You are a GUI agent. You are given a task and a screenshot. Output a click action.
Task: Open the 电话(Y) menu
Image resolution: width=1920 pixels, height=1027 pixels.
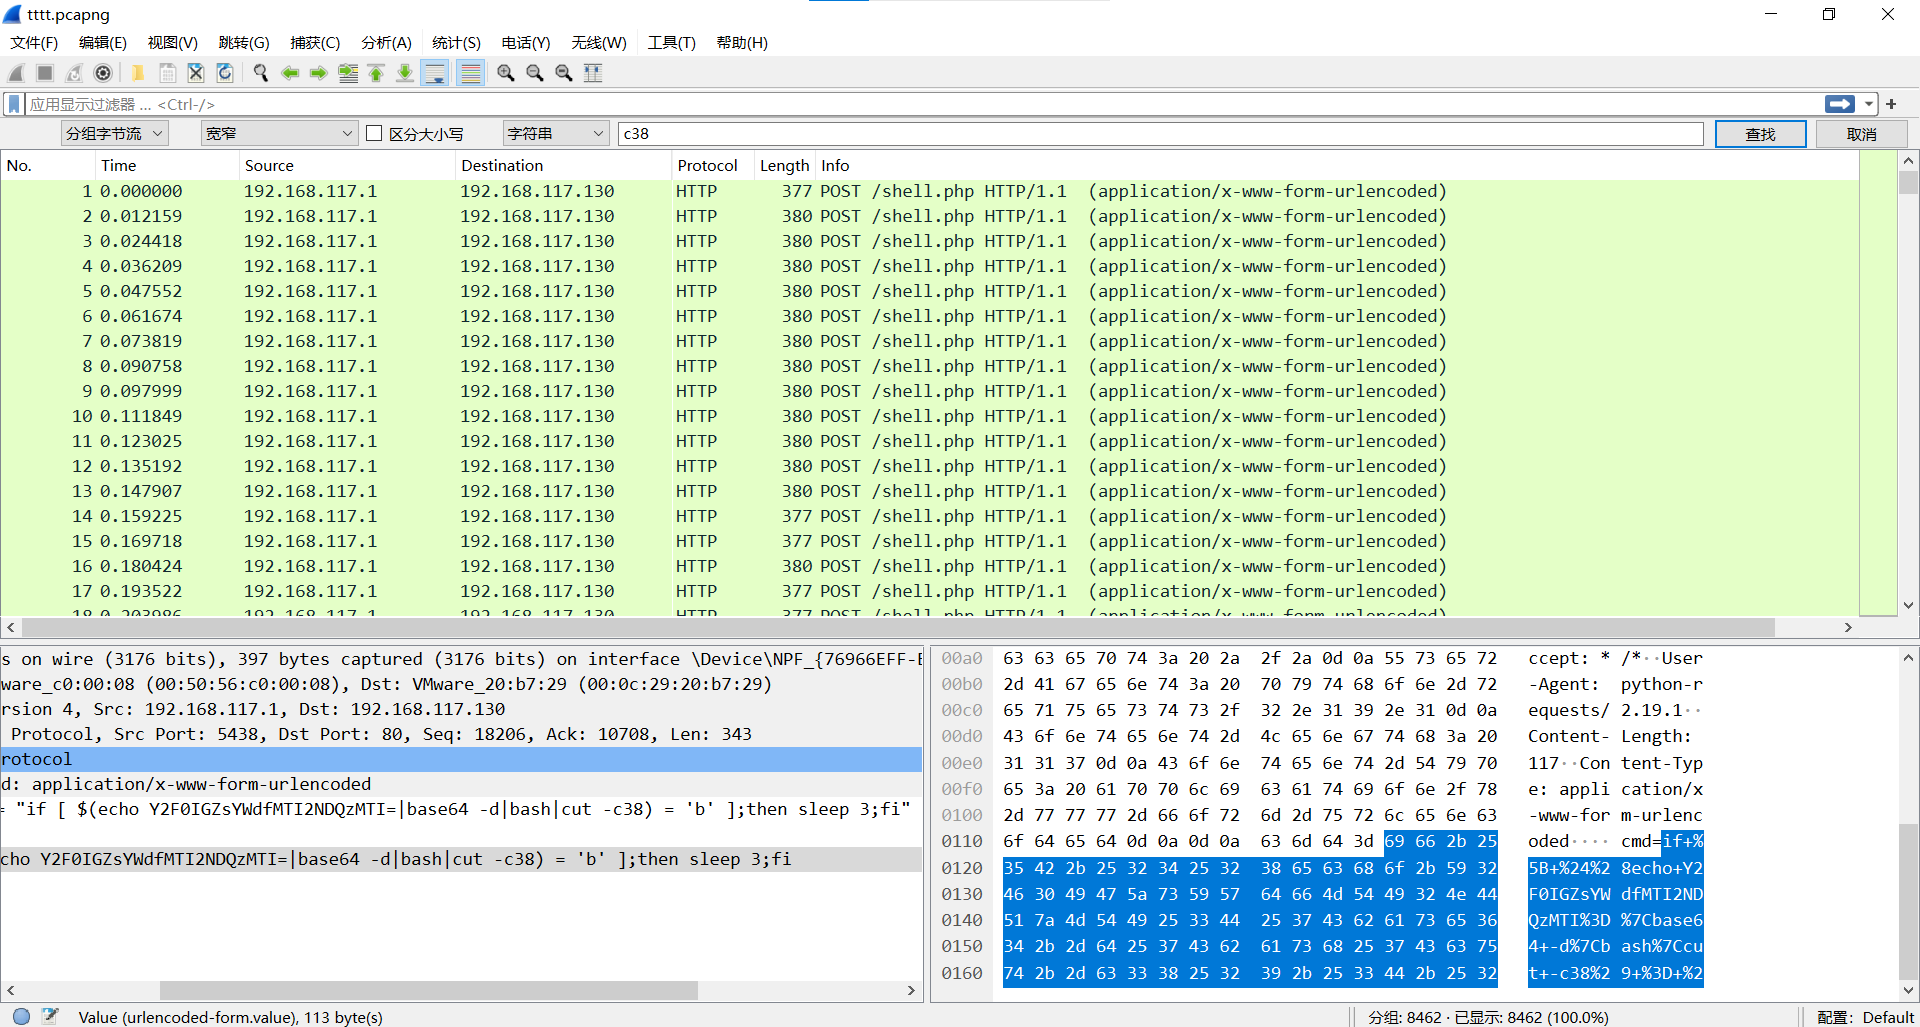[x=526, y=42]
